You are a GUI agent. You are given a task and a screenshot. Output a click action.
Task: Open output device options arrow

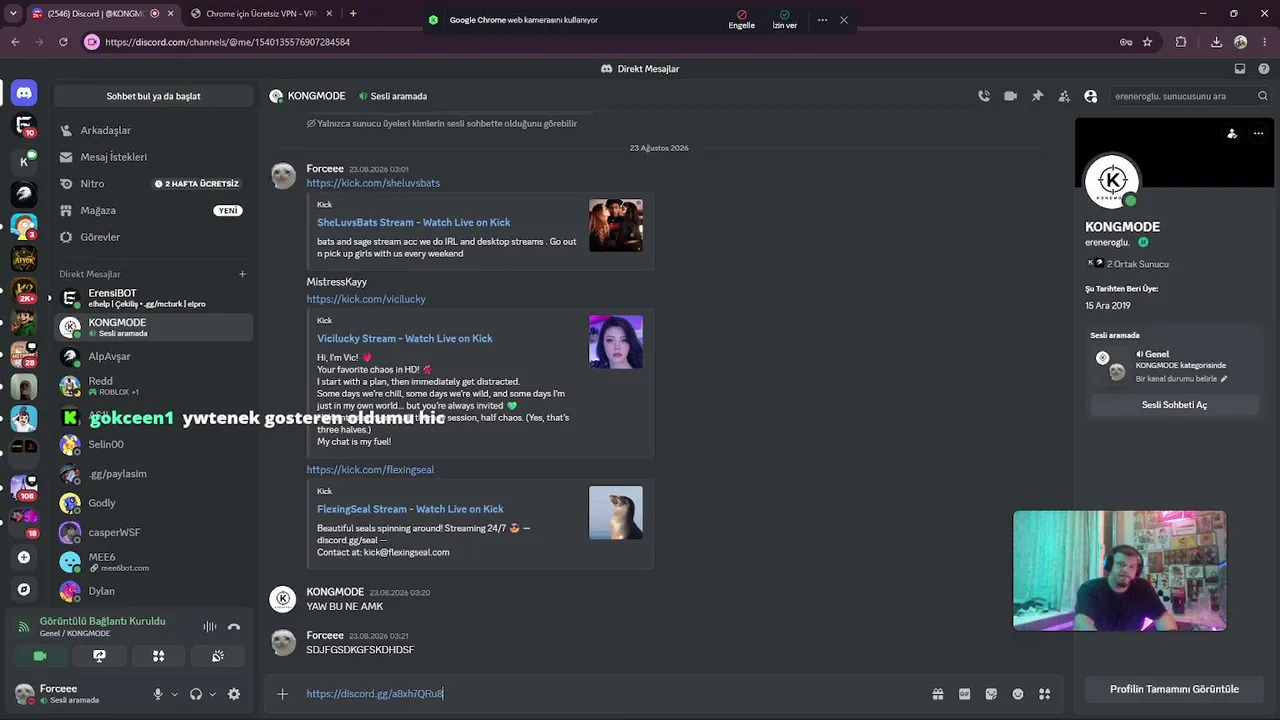click(212, 694)
